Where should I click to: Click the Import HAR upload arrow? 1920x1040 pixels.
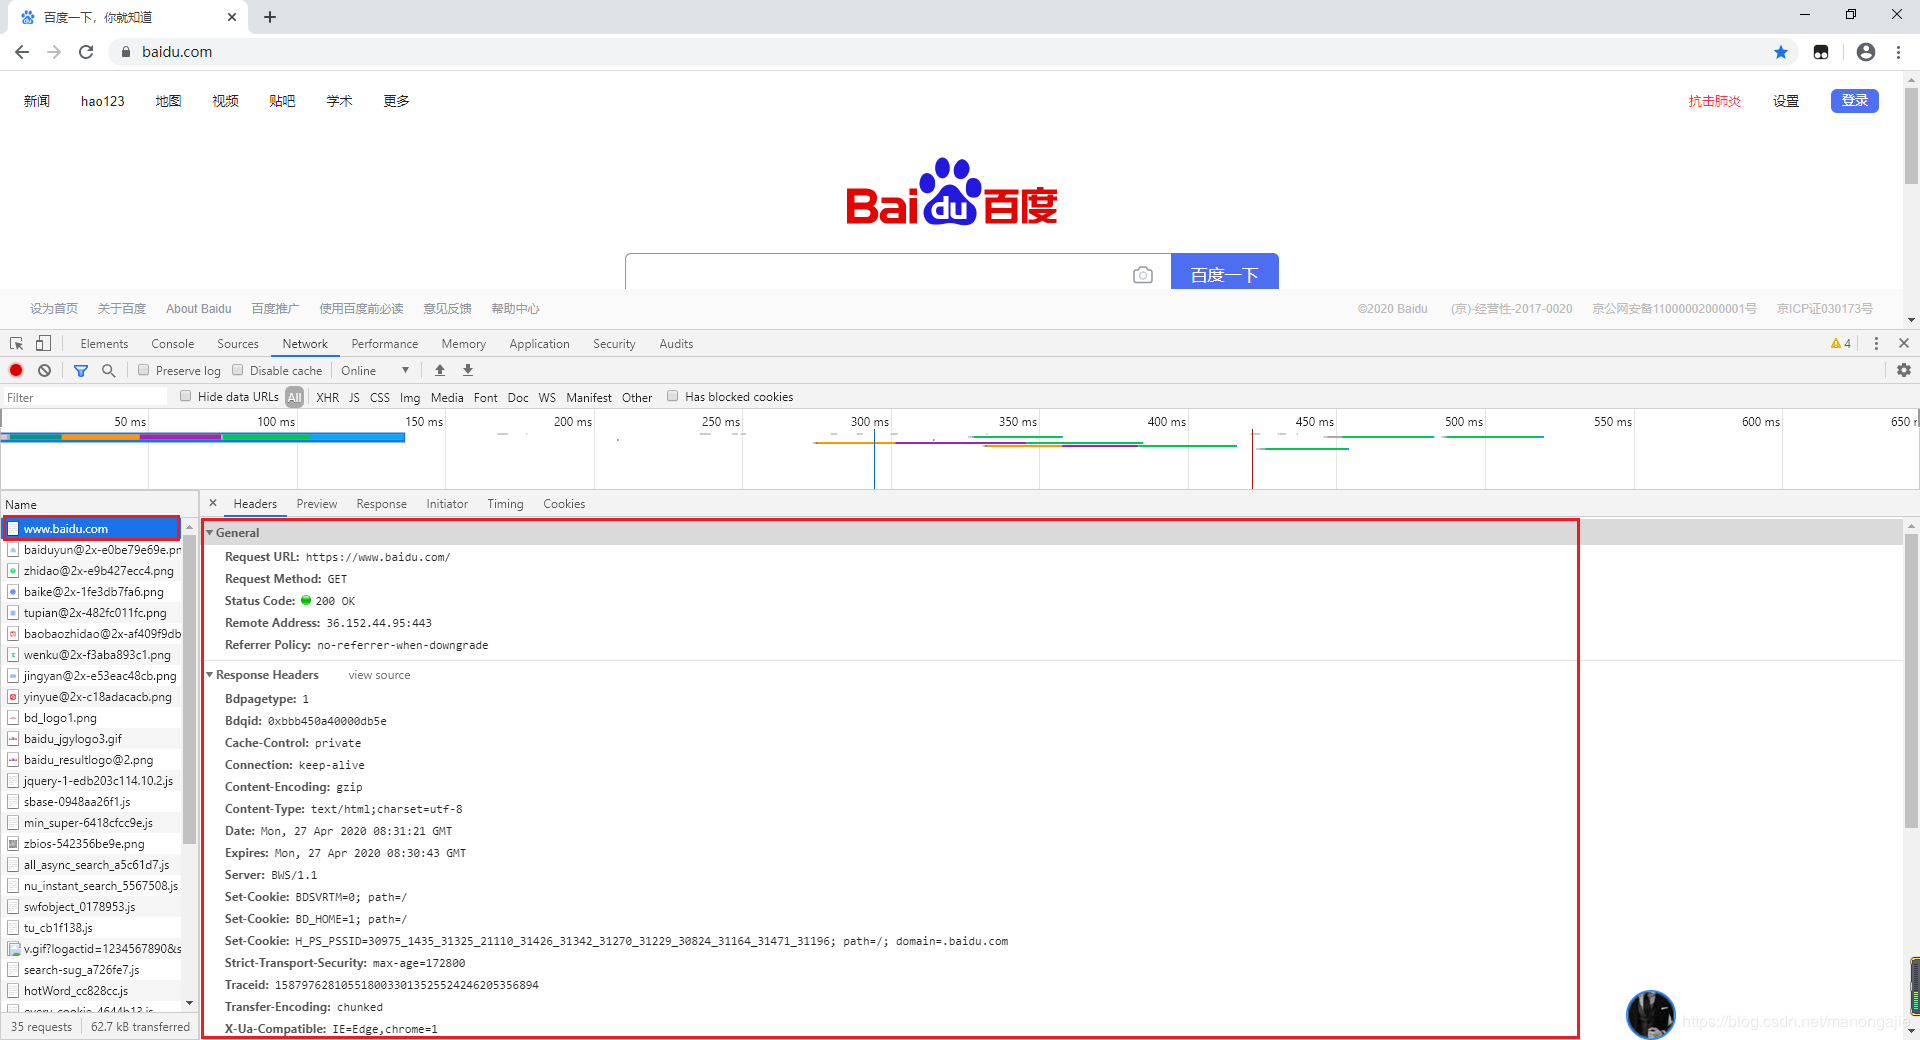[440, 370]
